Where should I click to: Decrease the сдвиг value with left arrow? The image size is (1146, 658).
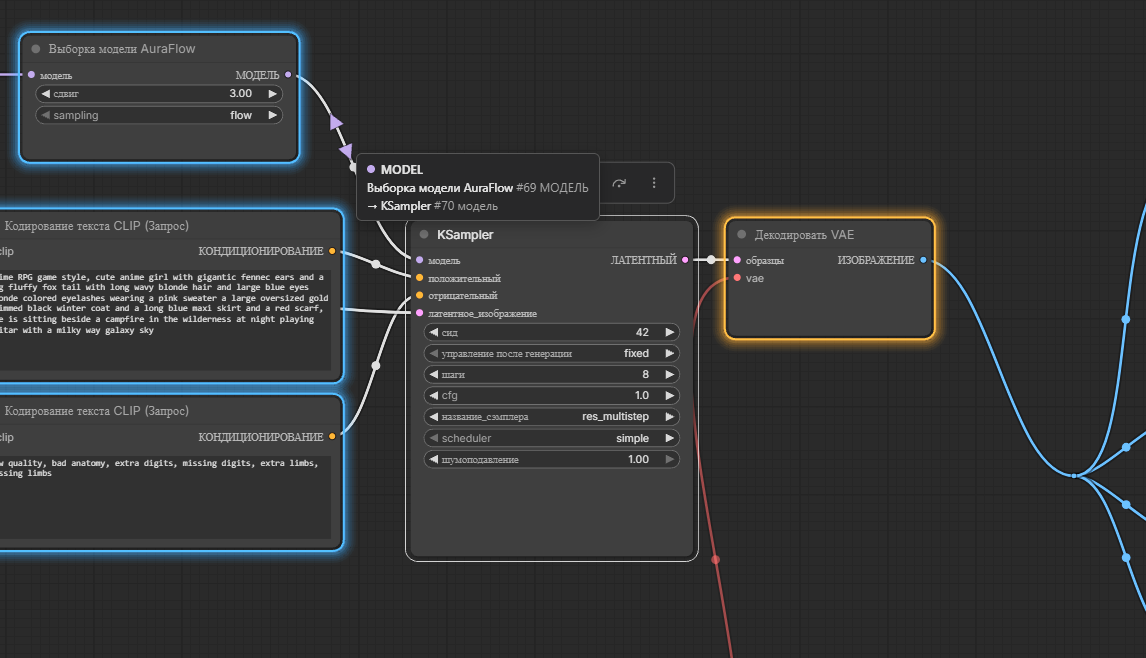point(46,94)
